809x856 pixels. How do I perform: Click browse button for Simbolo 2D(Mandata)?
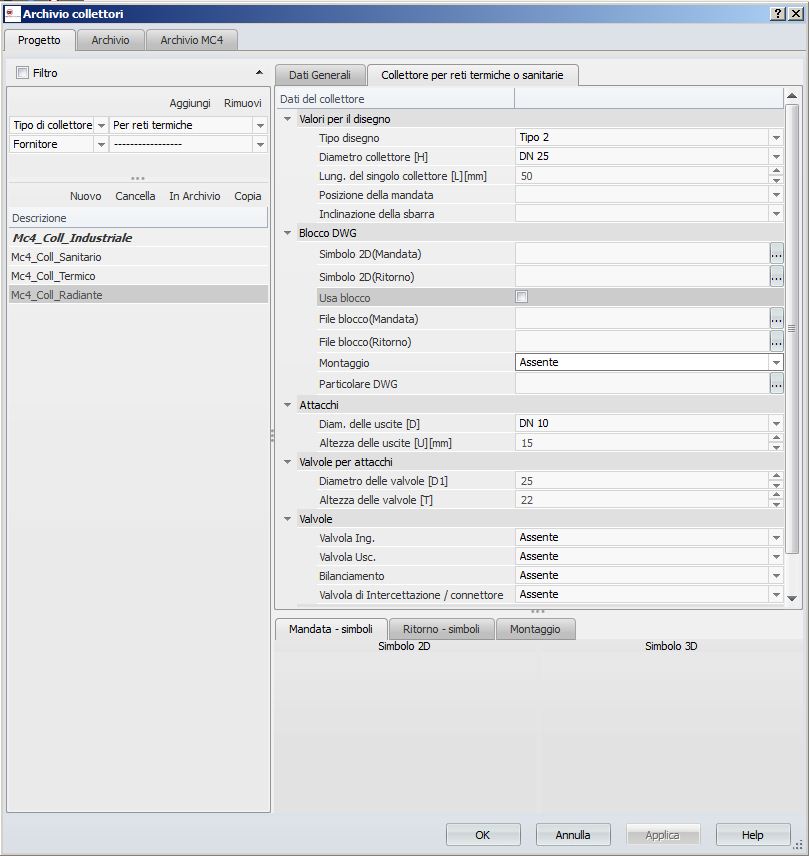776,254
